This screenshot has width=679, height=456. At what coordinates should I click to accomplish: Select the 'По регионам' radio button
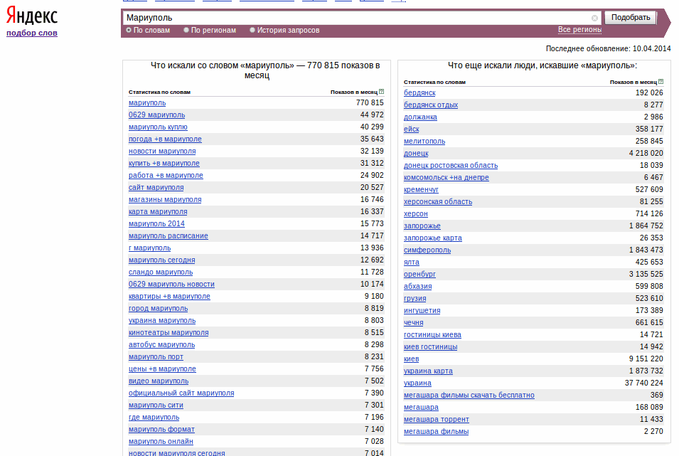pos(186,30)
